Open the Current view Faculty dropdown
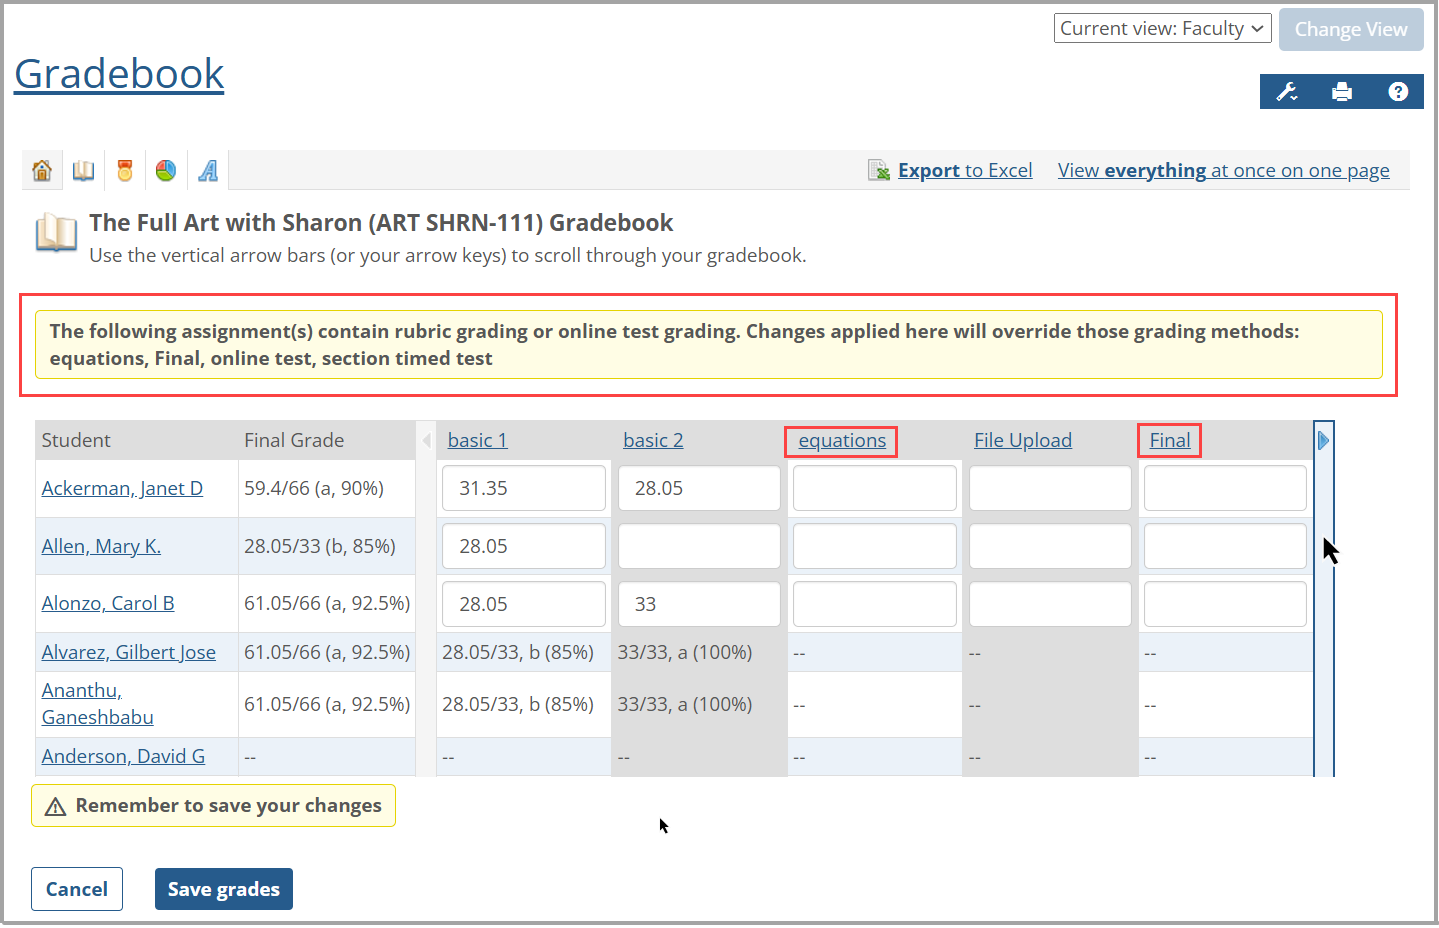The image size is (1439, 928). tap(1162, 28)
